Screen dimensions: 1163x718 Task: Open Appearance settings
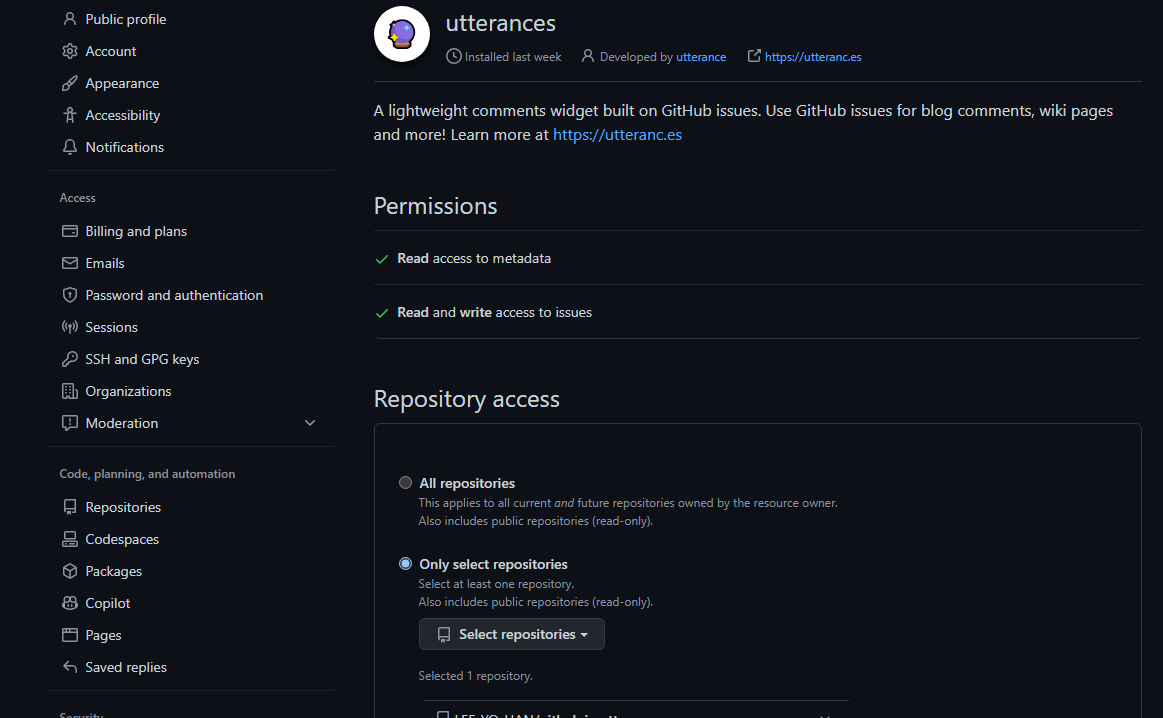click(x=122, y=83)
